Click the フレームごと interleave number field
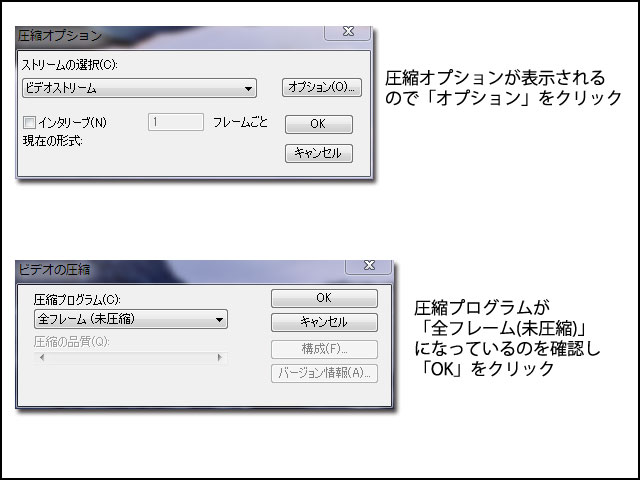Viewport: 640px width, 480px height. pyautogui.click(x=176, y=122)
